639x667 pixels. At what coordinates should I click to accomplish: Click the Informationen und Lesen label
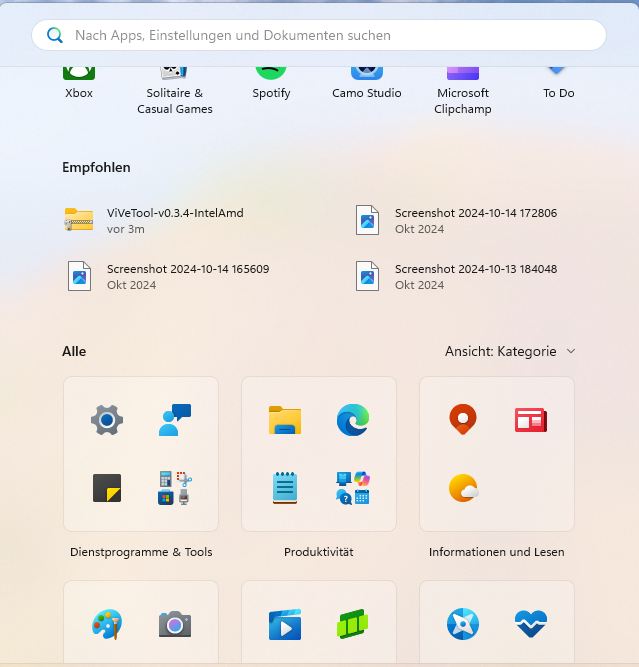496,552
